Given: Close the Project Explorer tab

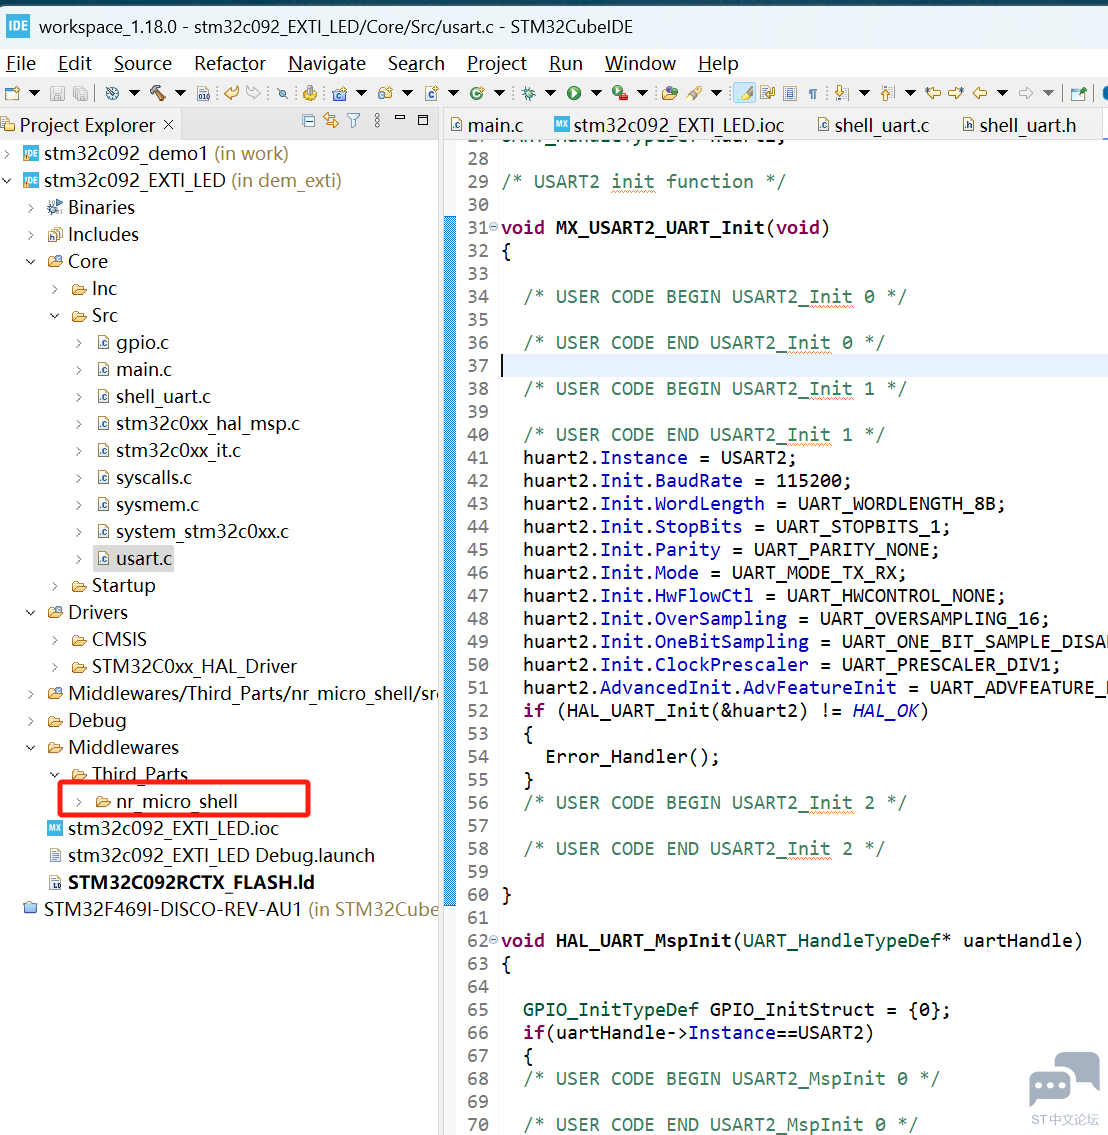Looking at the screenshot, I should 169,125.
